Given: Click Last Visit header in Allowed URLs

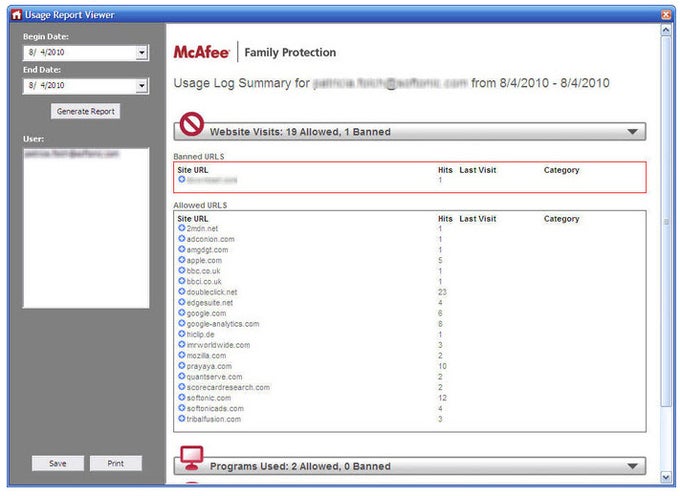Looking at the screenshot, I should [477, 219].
